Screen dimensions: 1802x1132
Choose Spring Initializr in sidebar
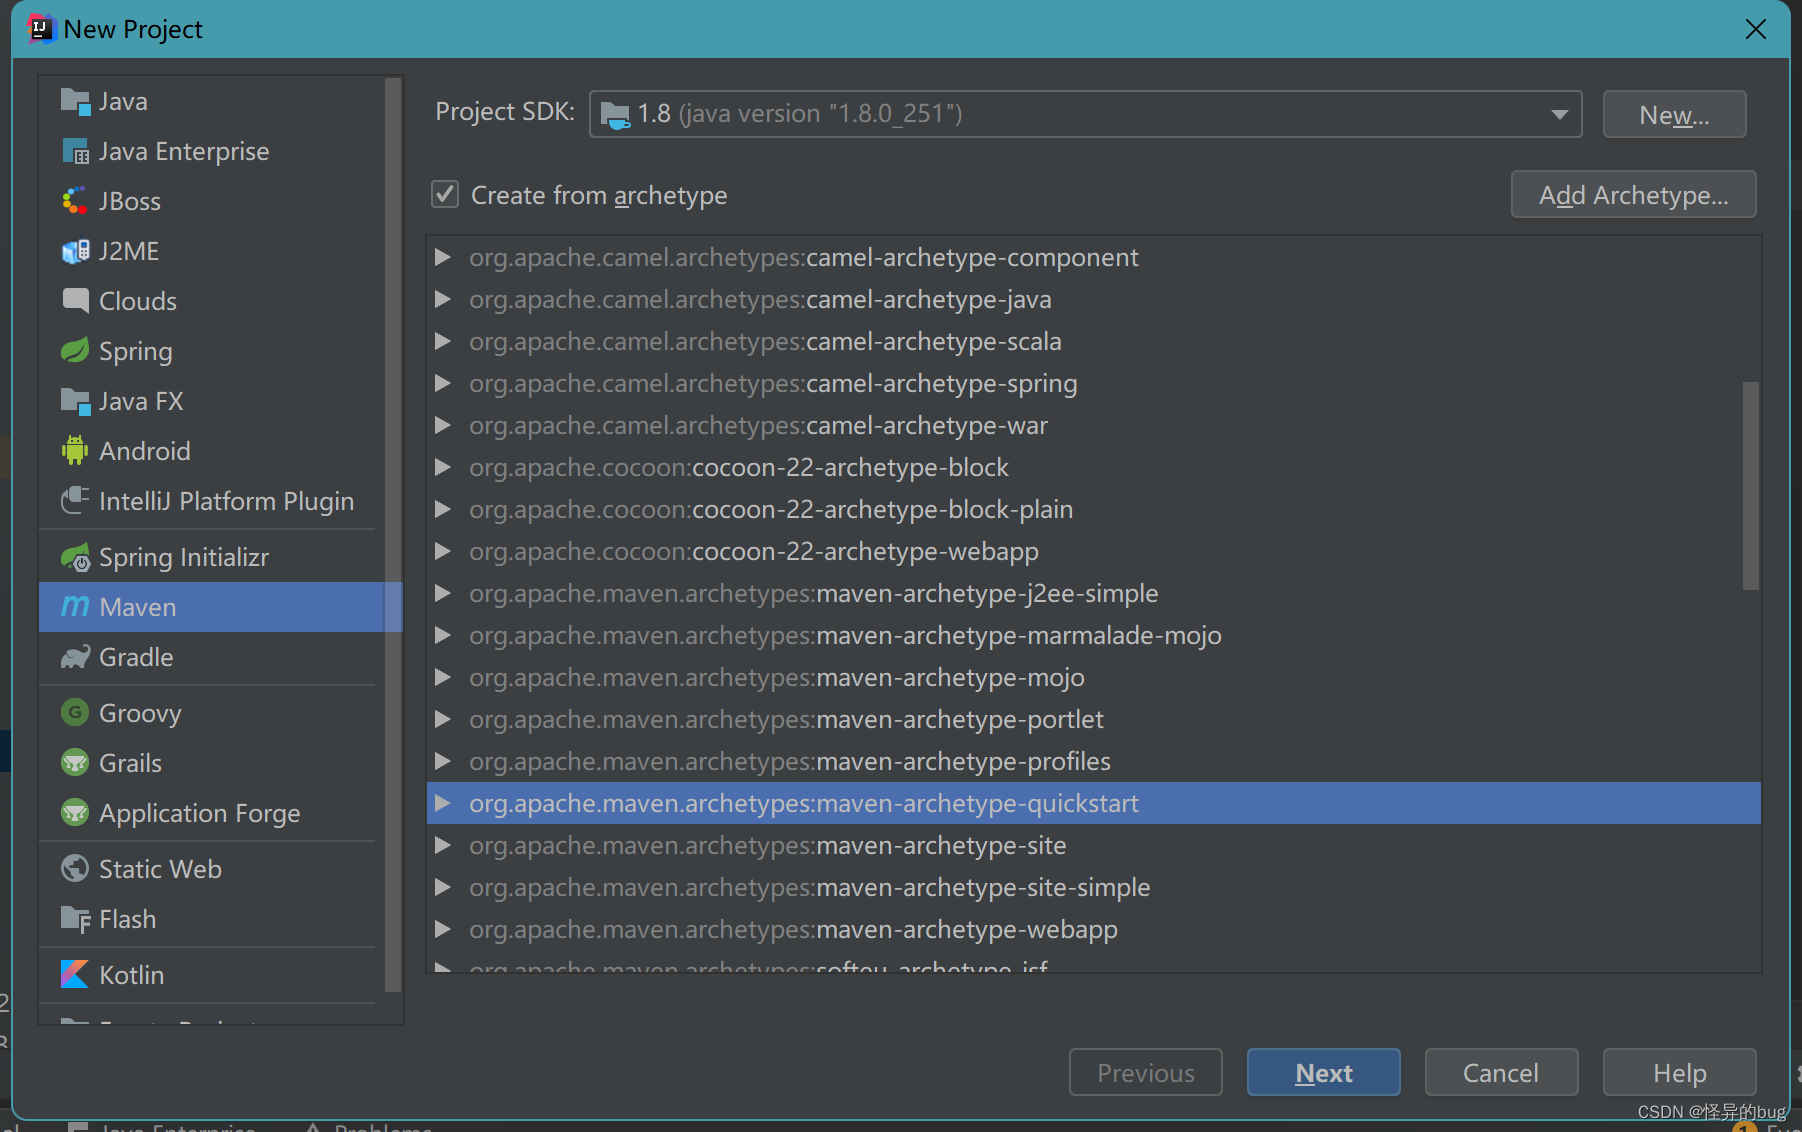[x=212, y=557]
